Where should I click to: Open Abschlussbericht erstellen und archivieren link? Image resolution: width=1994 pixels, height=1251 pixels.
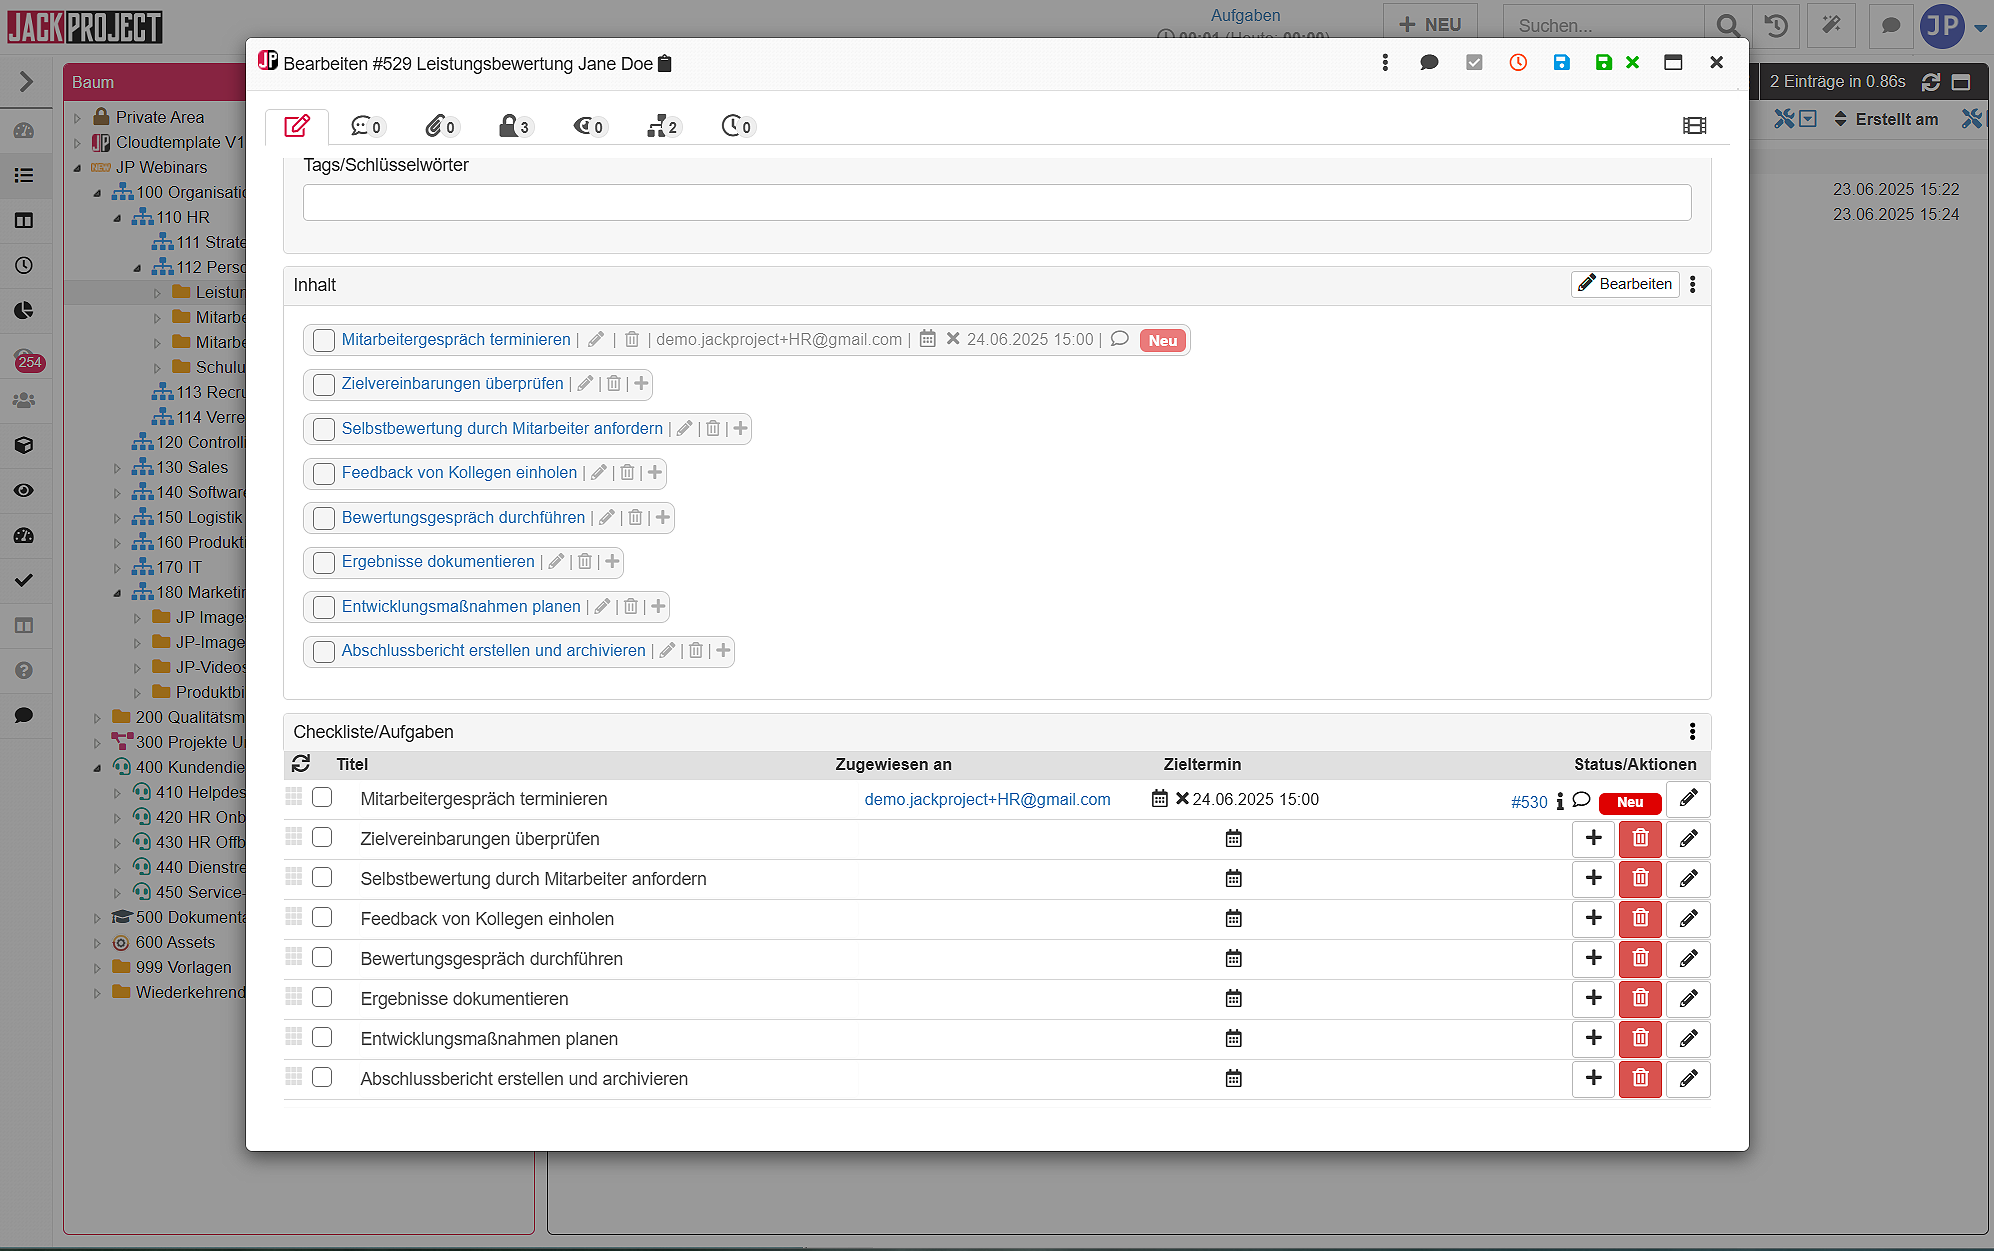click(494, 651)
